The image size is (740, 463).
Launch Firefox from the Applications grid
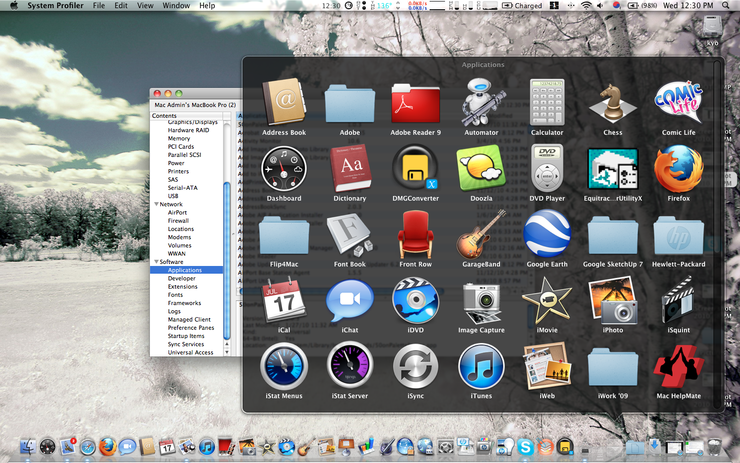[x=678, y=169]
